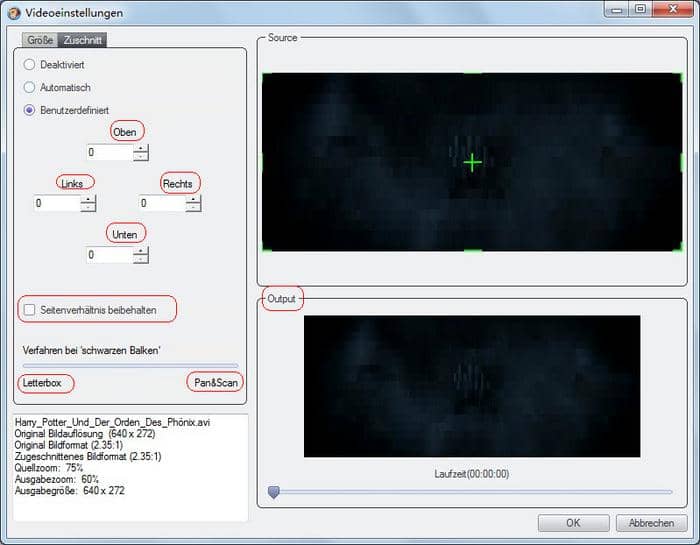Increase the Oben crop value
The width and height of the screenshot is (700, 545).
coord(141,148)
